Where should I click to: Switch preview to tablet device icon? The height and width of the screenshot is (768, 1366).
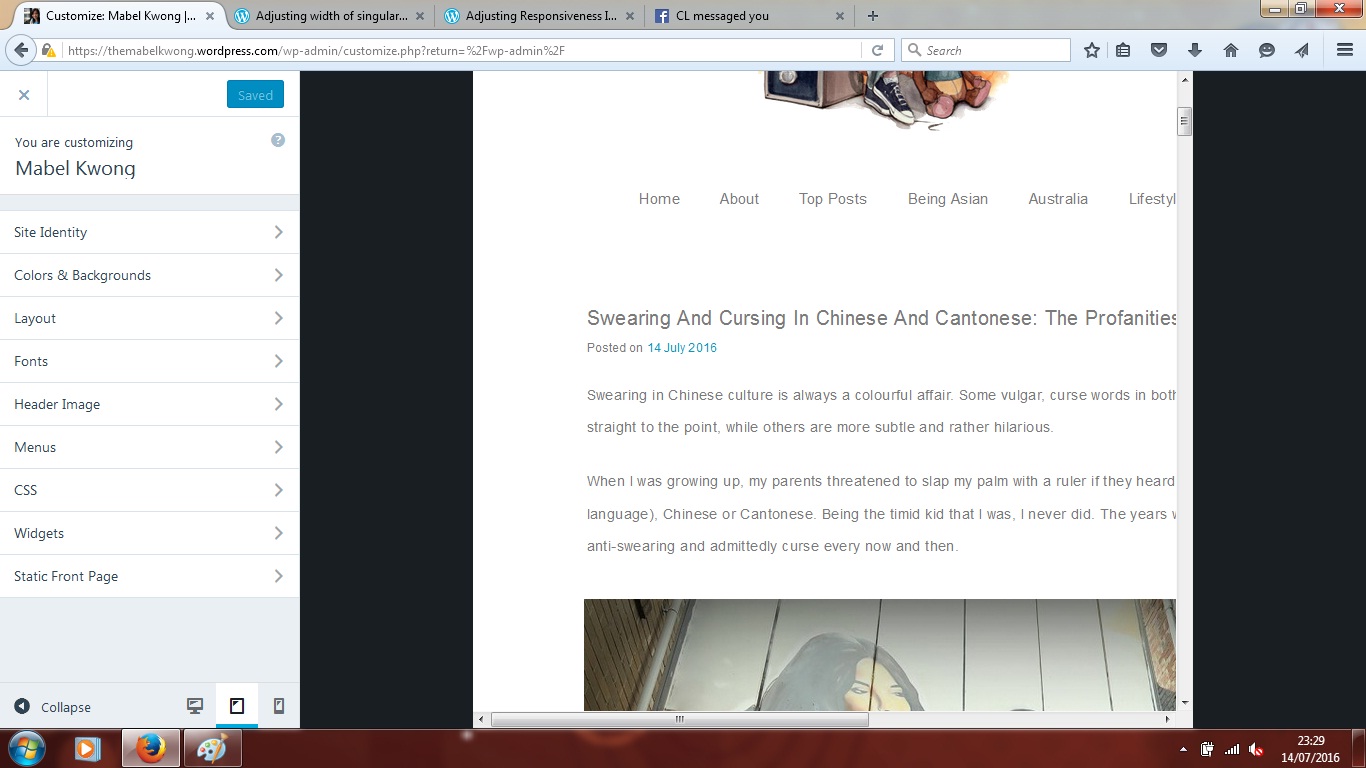click(237, 706)
